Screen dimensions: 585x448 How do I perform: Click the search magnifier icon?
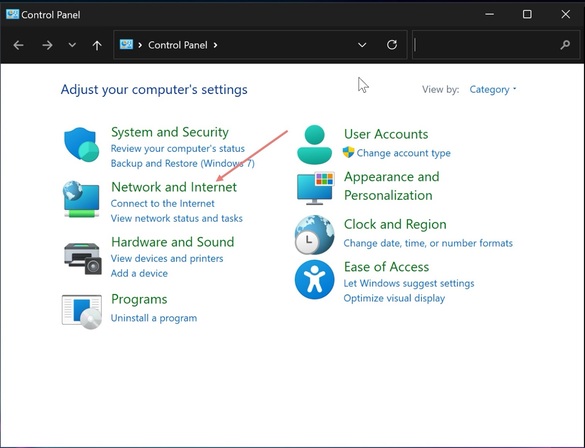tap(565, 45)
